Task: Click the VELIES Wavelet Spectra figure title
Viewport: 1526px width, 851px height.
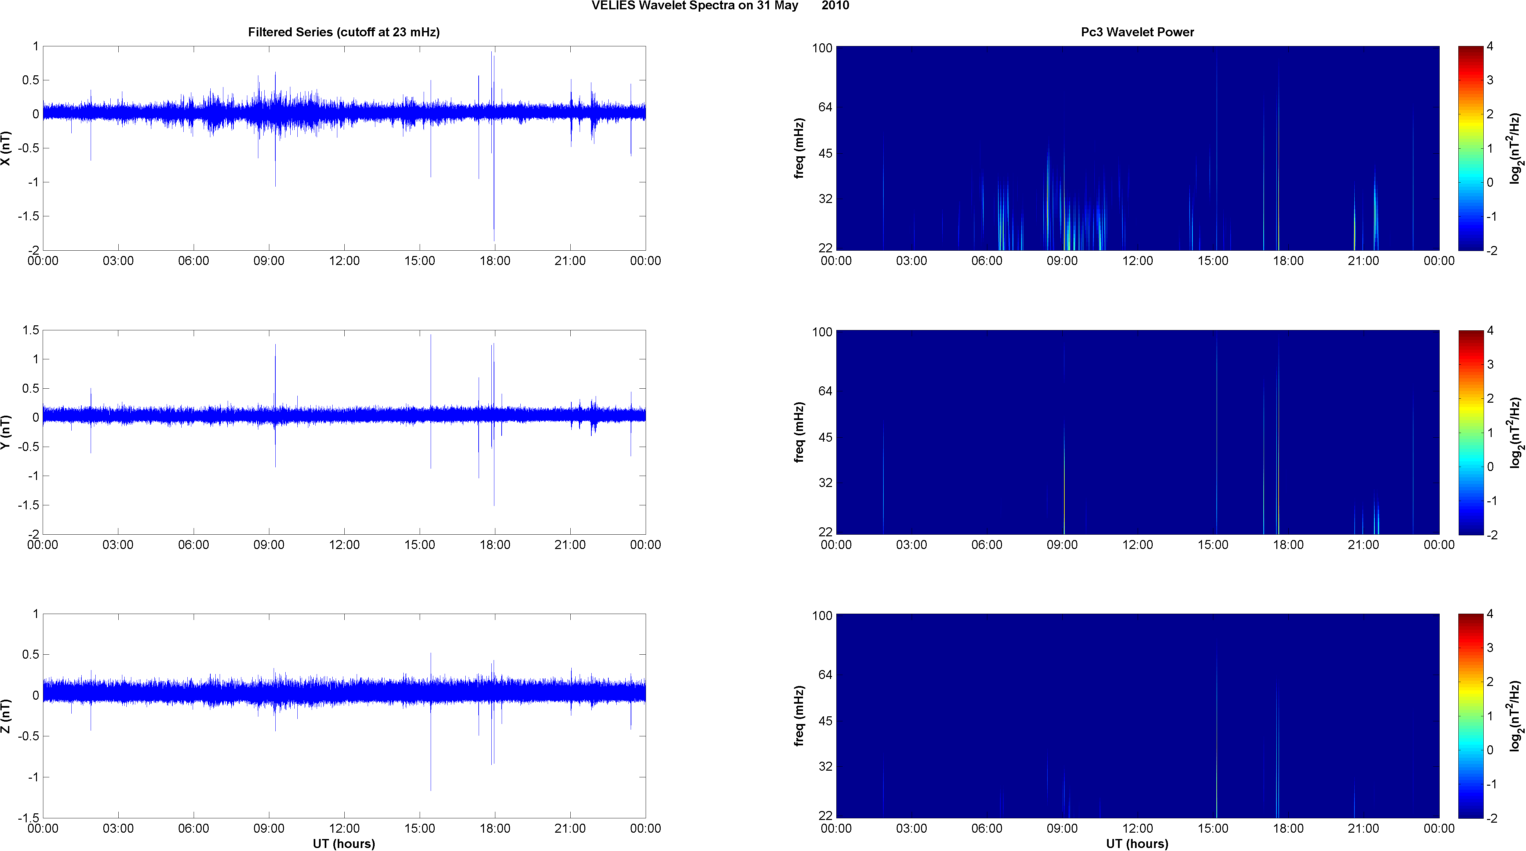Action: point(720,6)
